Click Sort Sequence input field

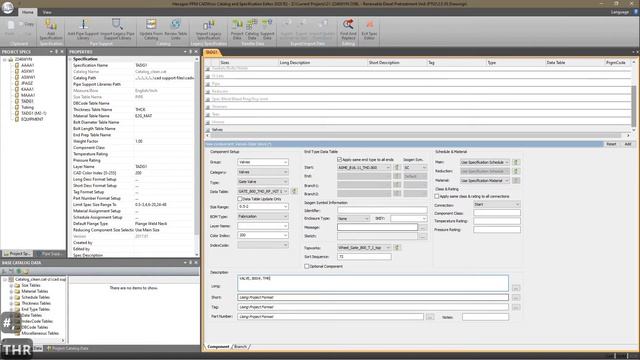(364, 257)
